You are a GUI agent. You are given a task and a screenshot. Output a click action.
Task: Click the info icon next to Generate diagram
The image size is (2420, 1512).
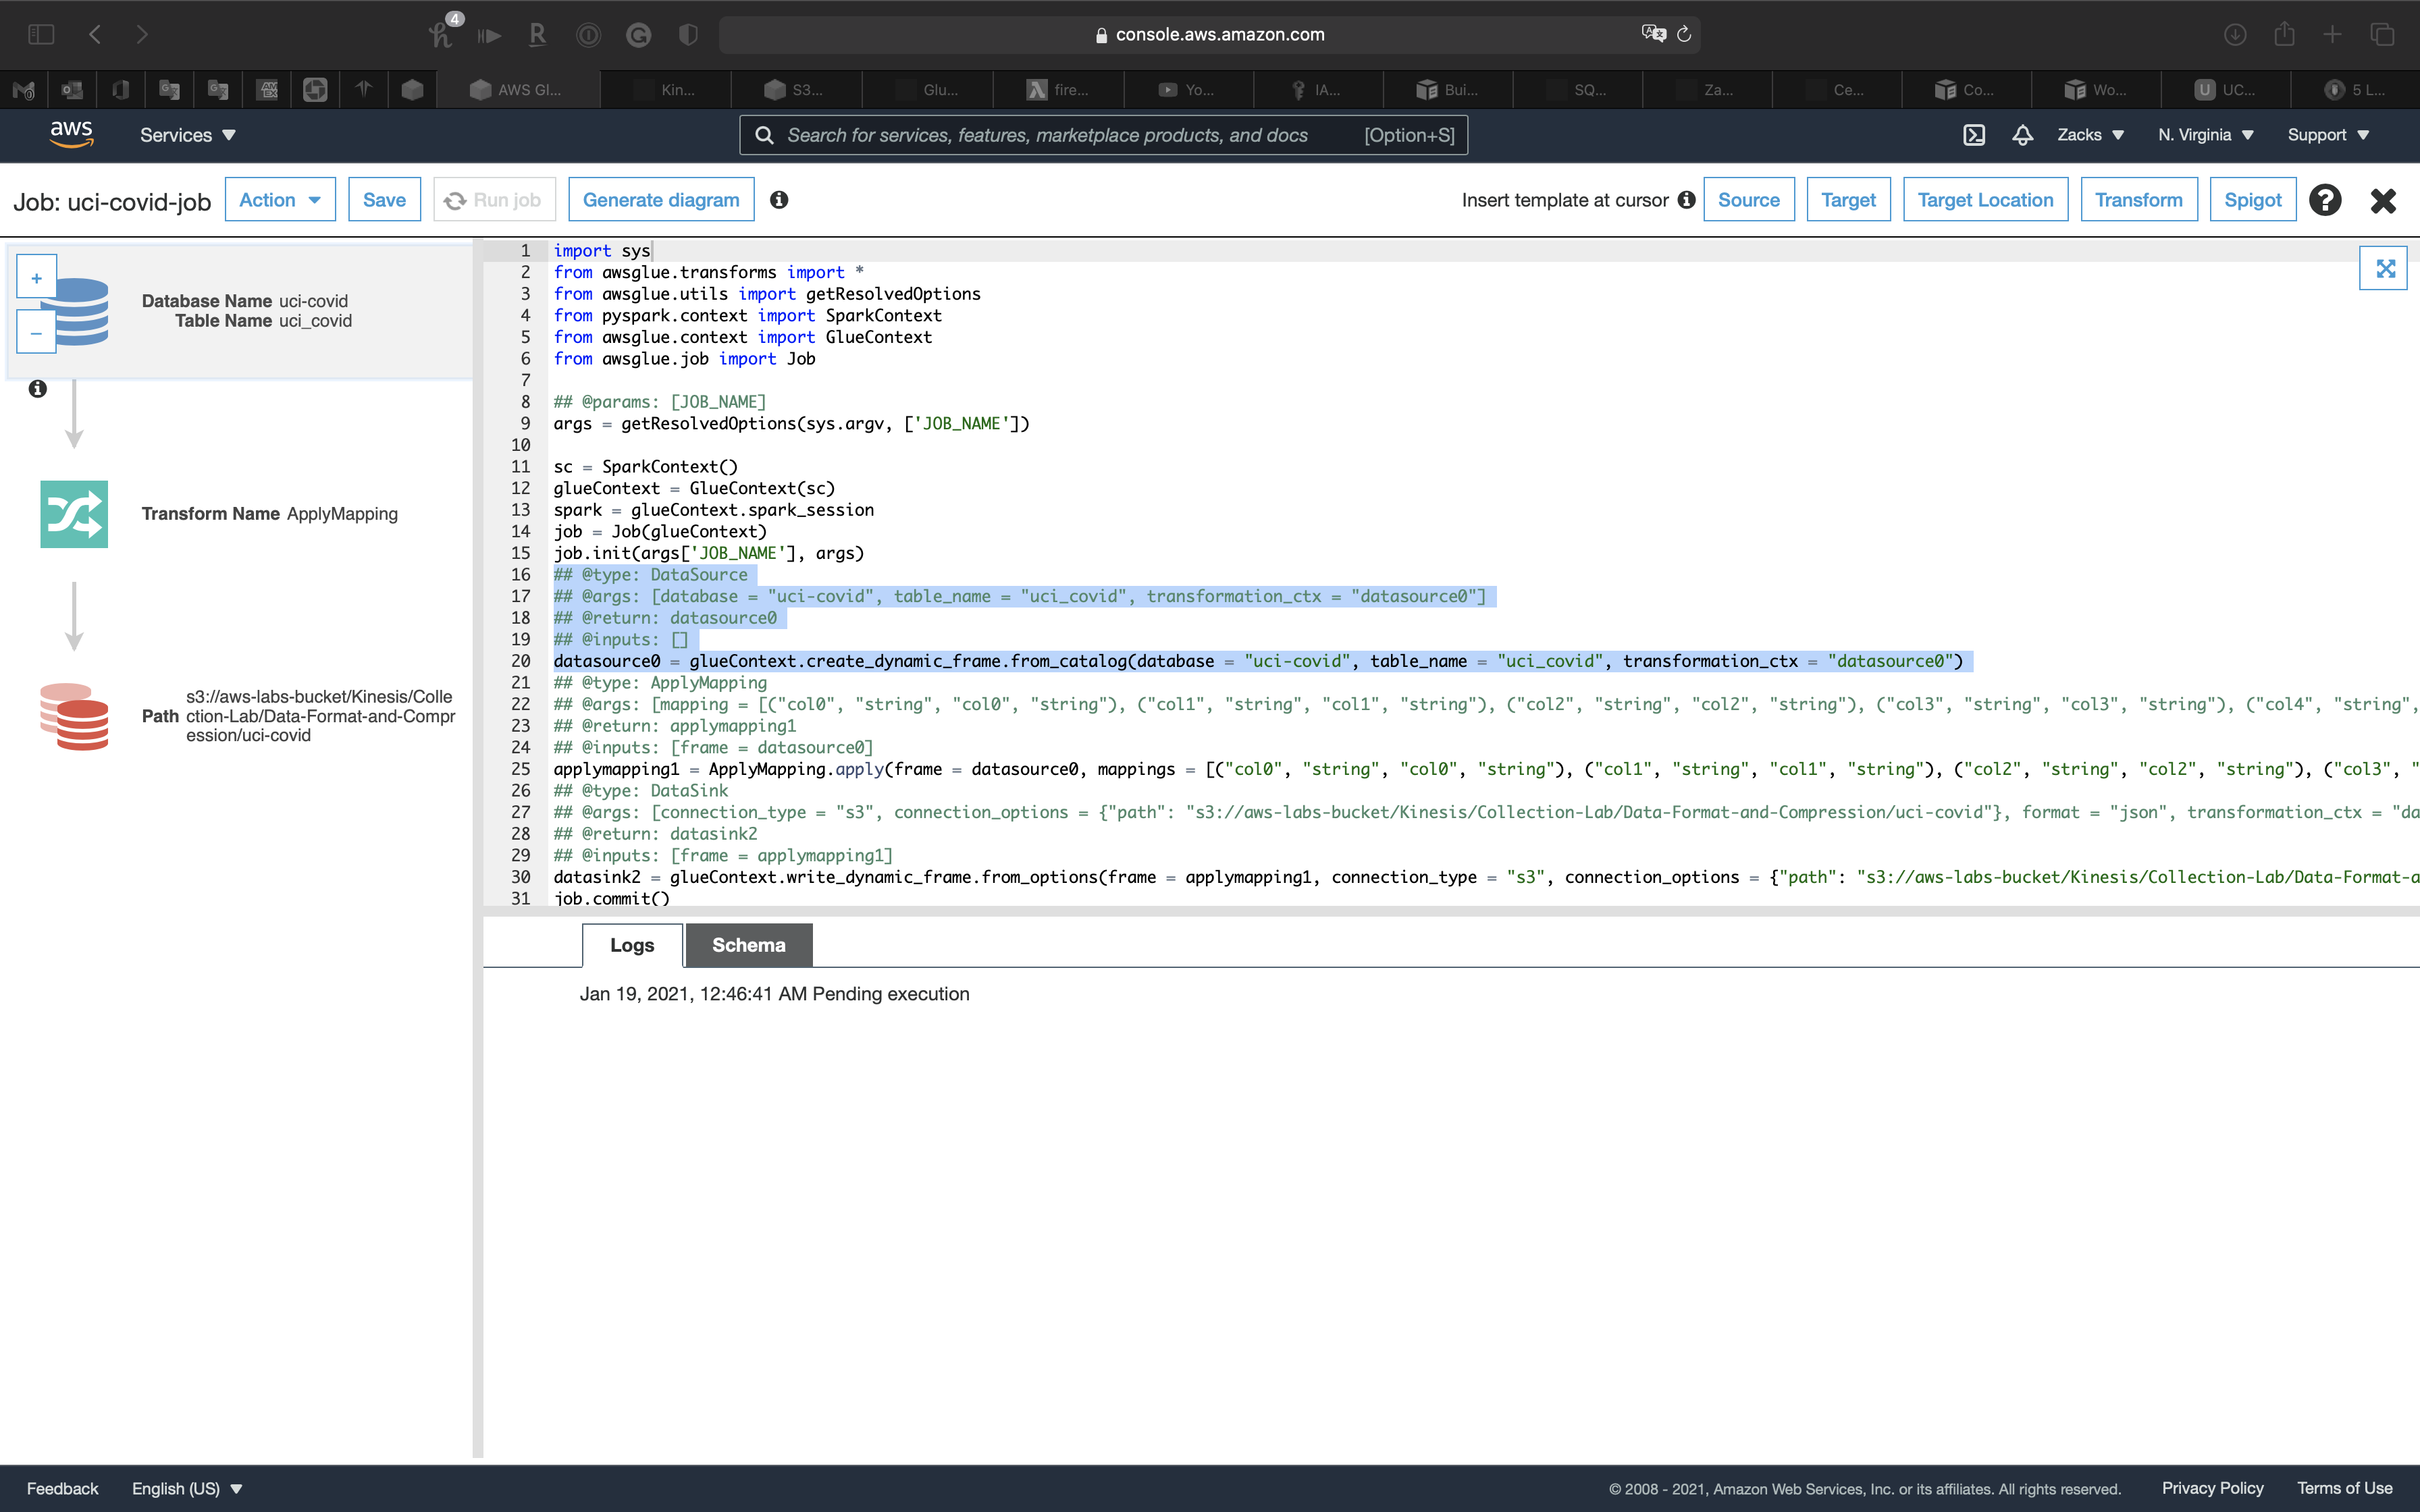(x=779, y=200)
